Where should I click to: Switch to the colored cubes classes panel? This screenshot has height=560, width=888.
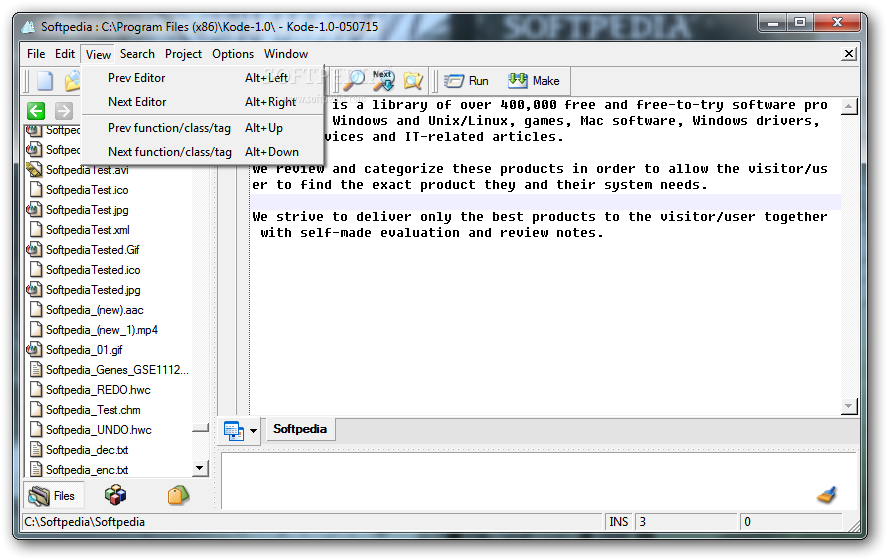coord(116,495)
